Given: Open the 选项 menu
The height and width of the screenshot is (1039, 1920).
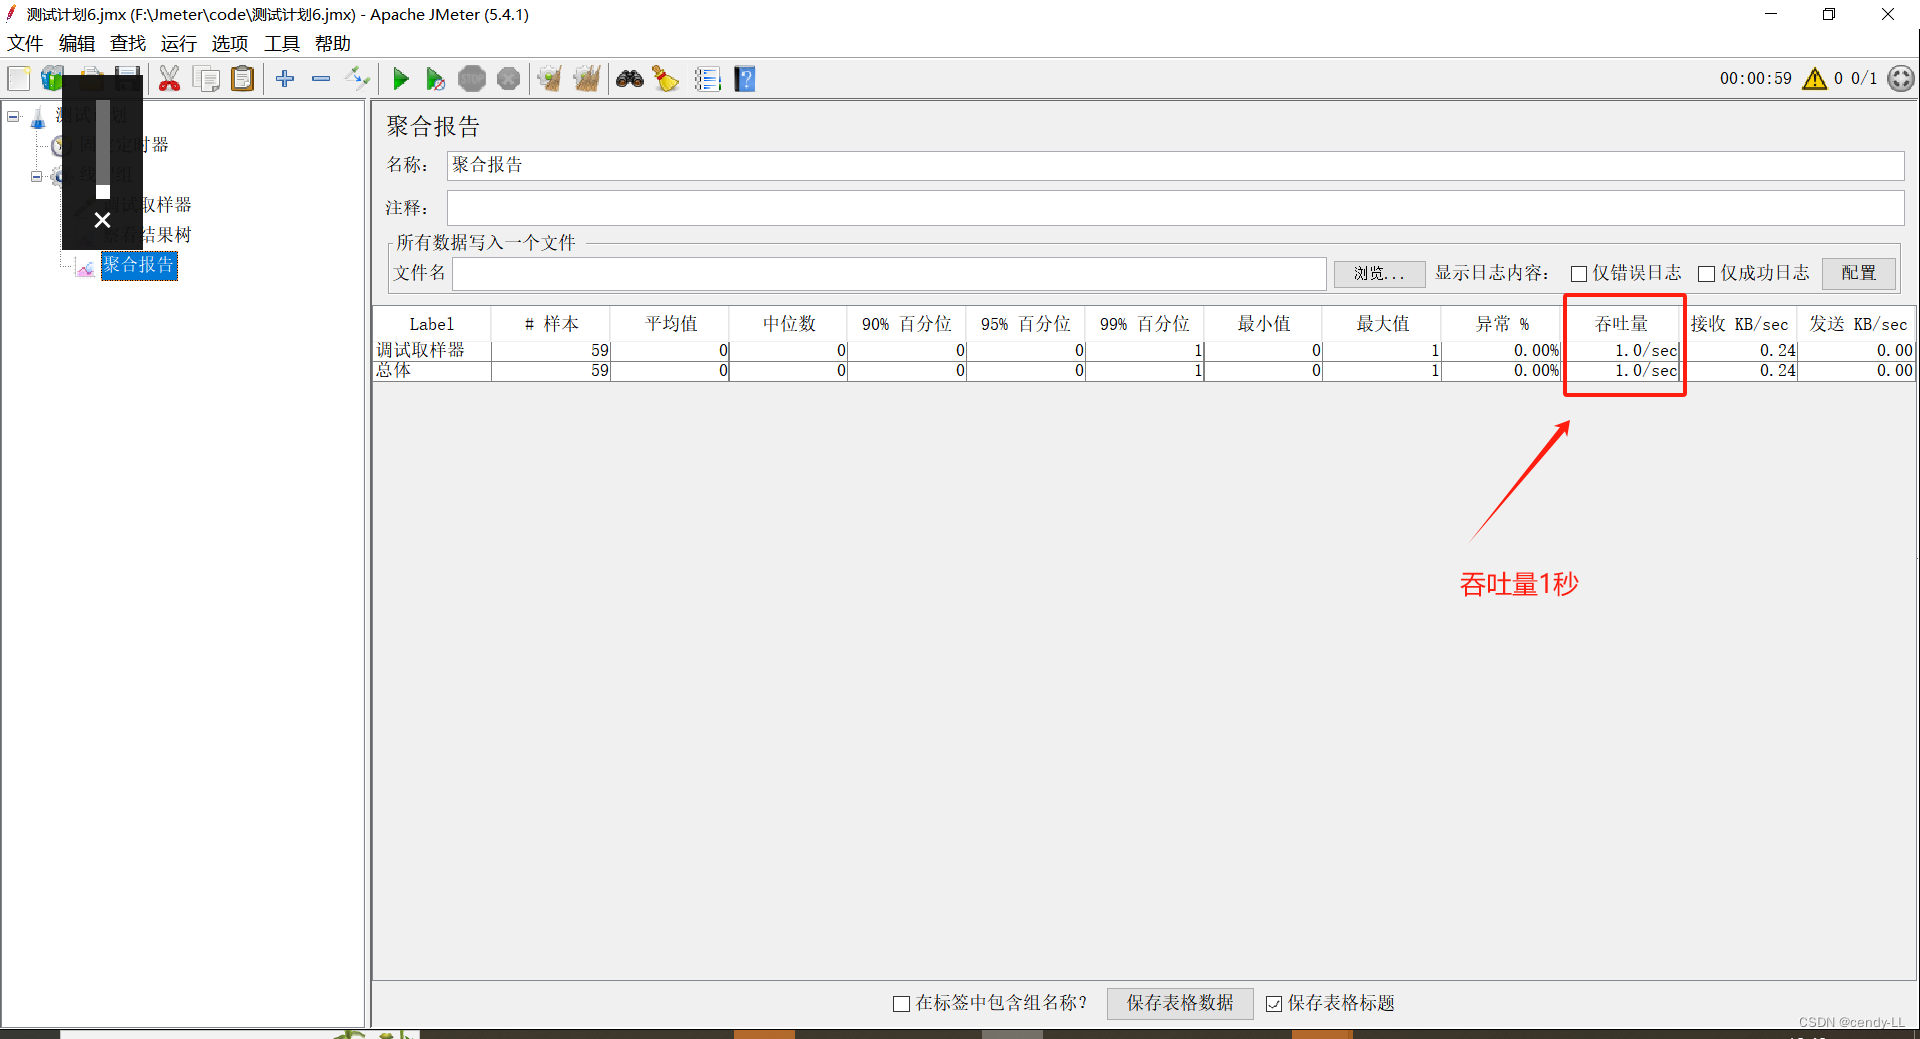Looking at the screenshot, I should (230, 43).
